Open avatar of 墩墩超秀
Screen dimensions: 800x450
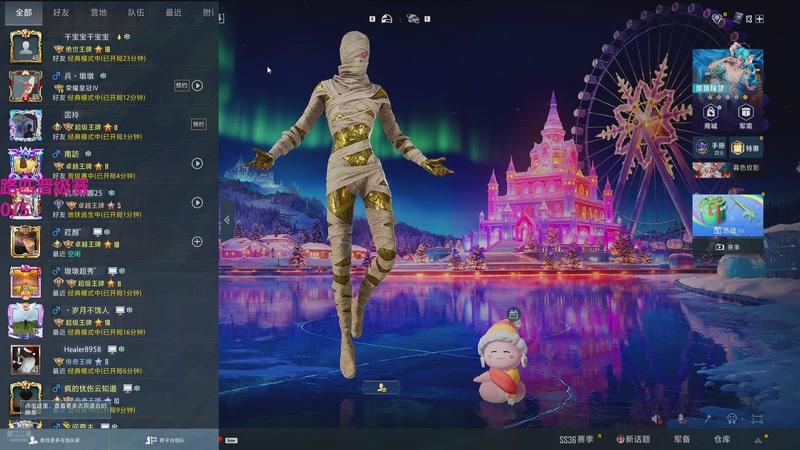[x=26, y=282]
